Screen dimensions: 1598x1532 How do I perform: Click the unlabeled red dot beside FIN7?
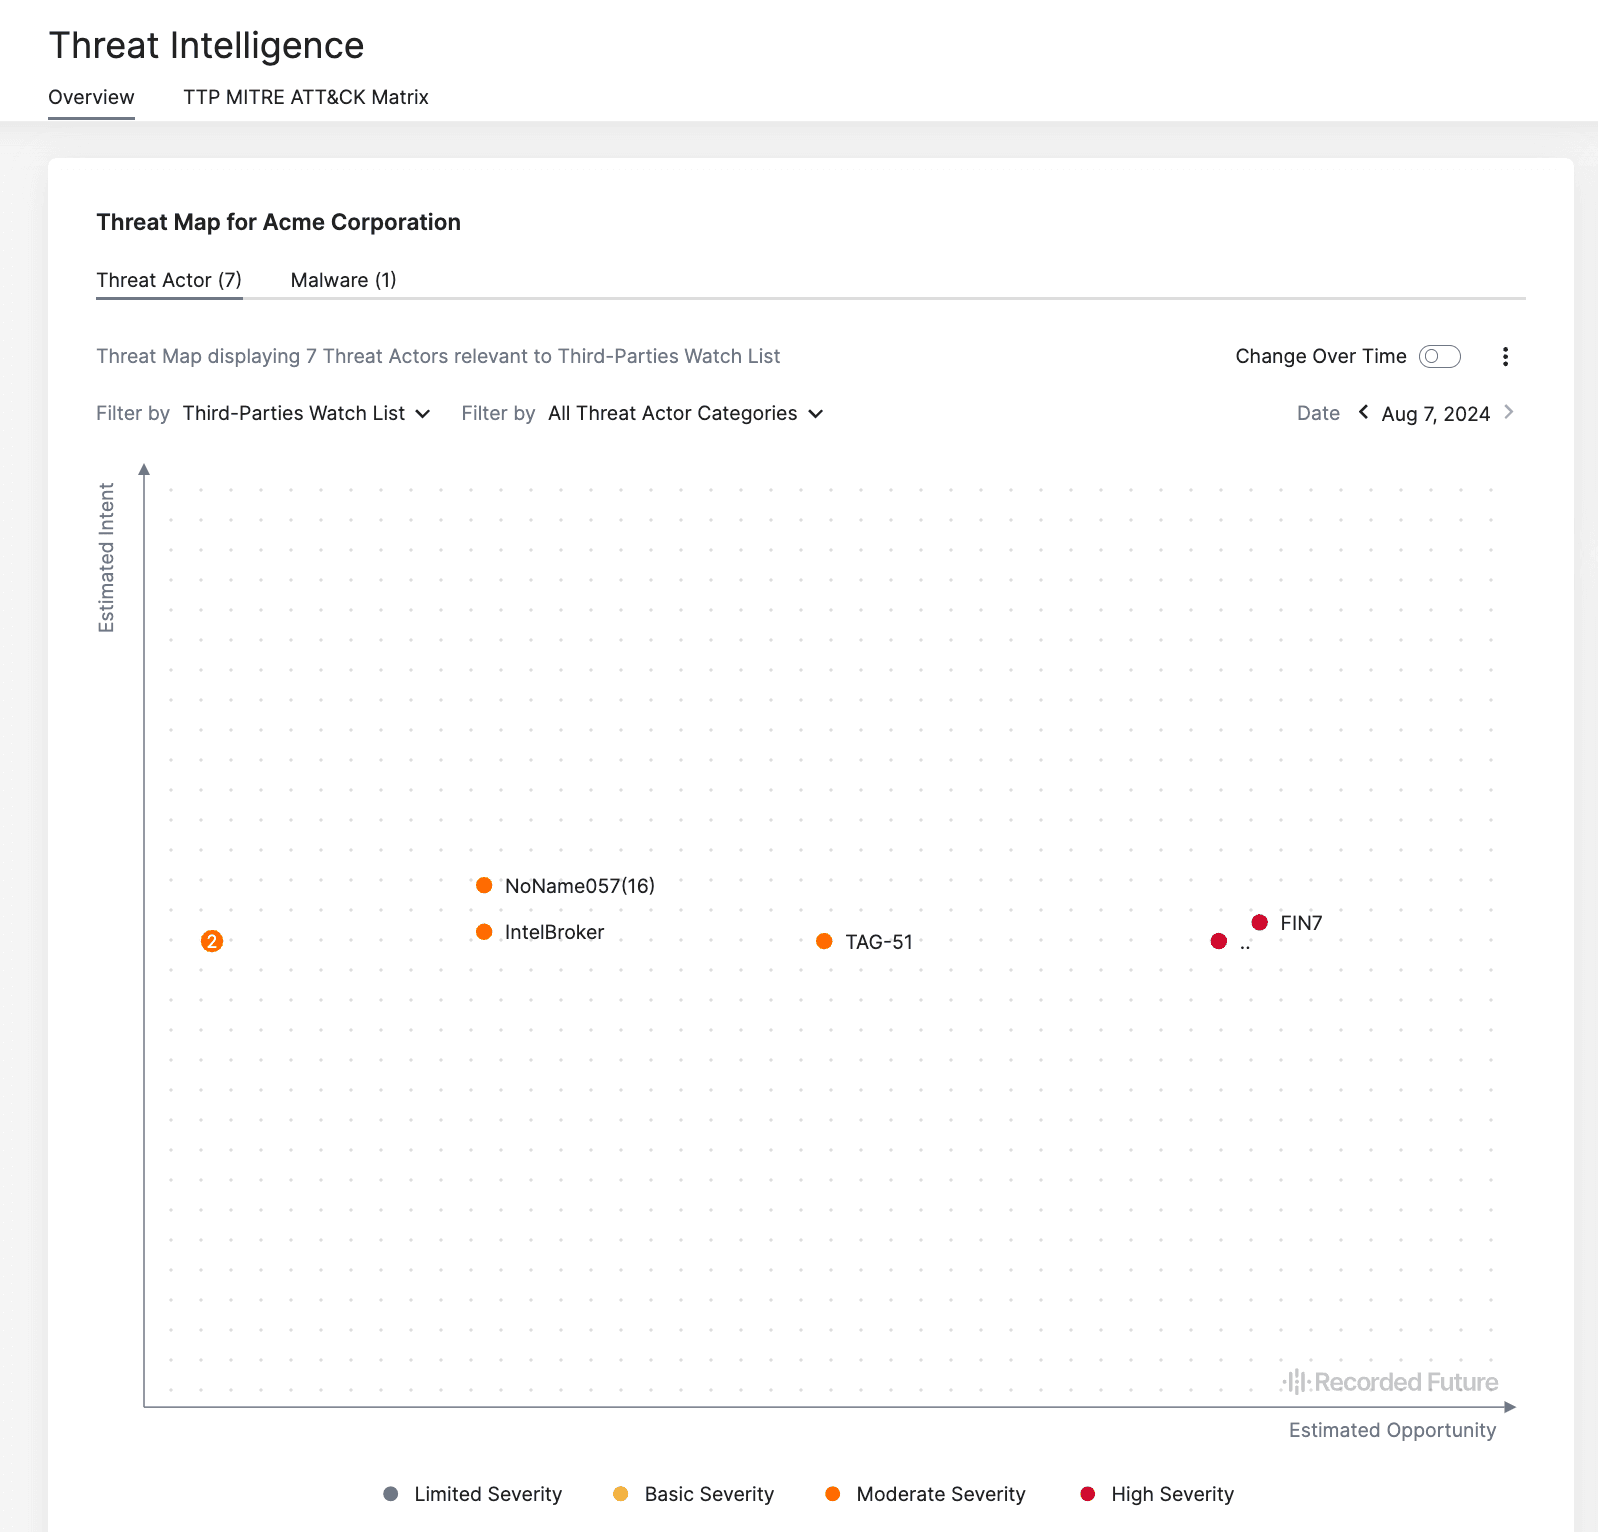[x=1219, y=941]
